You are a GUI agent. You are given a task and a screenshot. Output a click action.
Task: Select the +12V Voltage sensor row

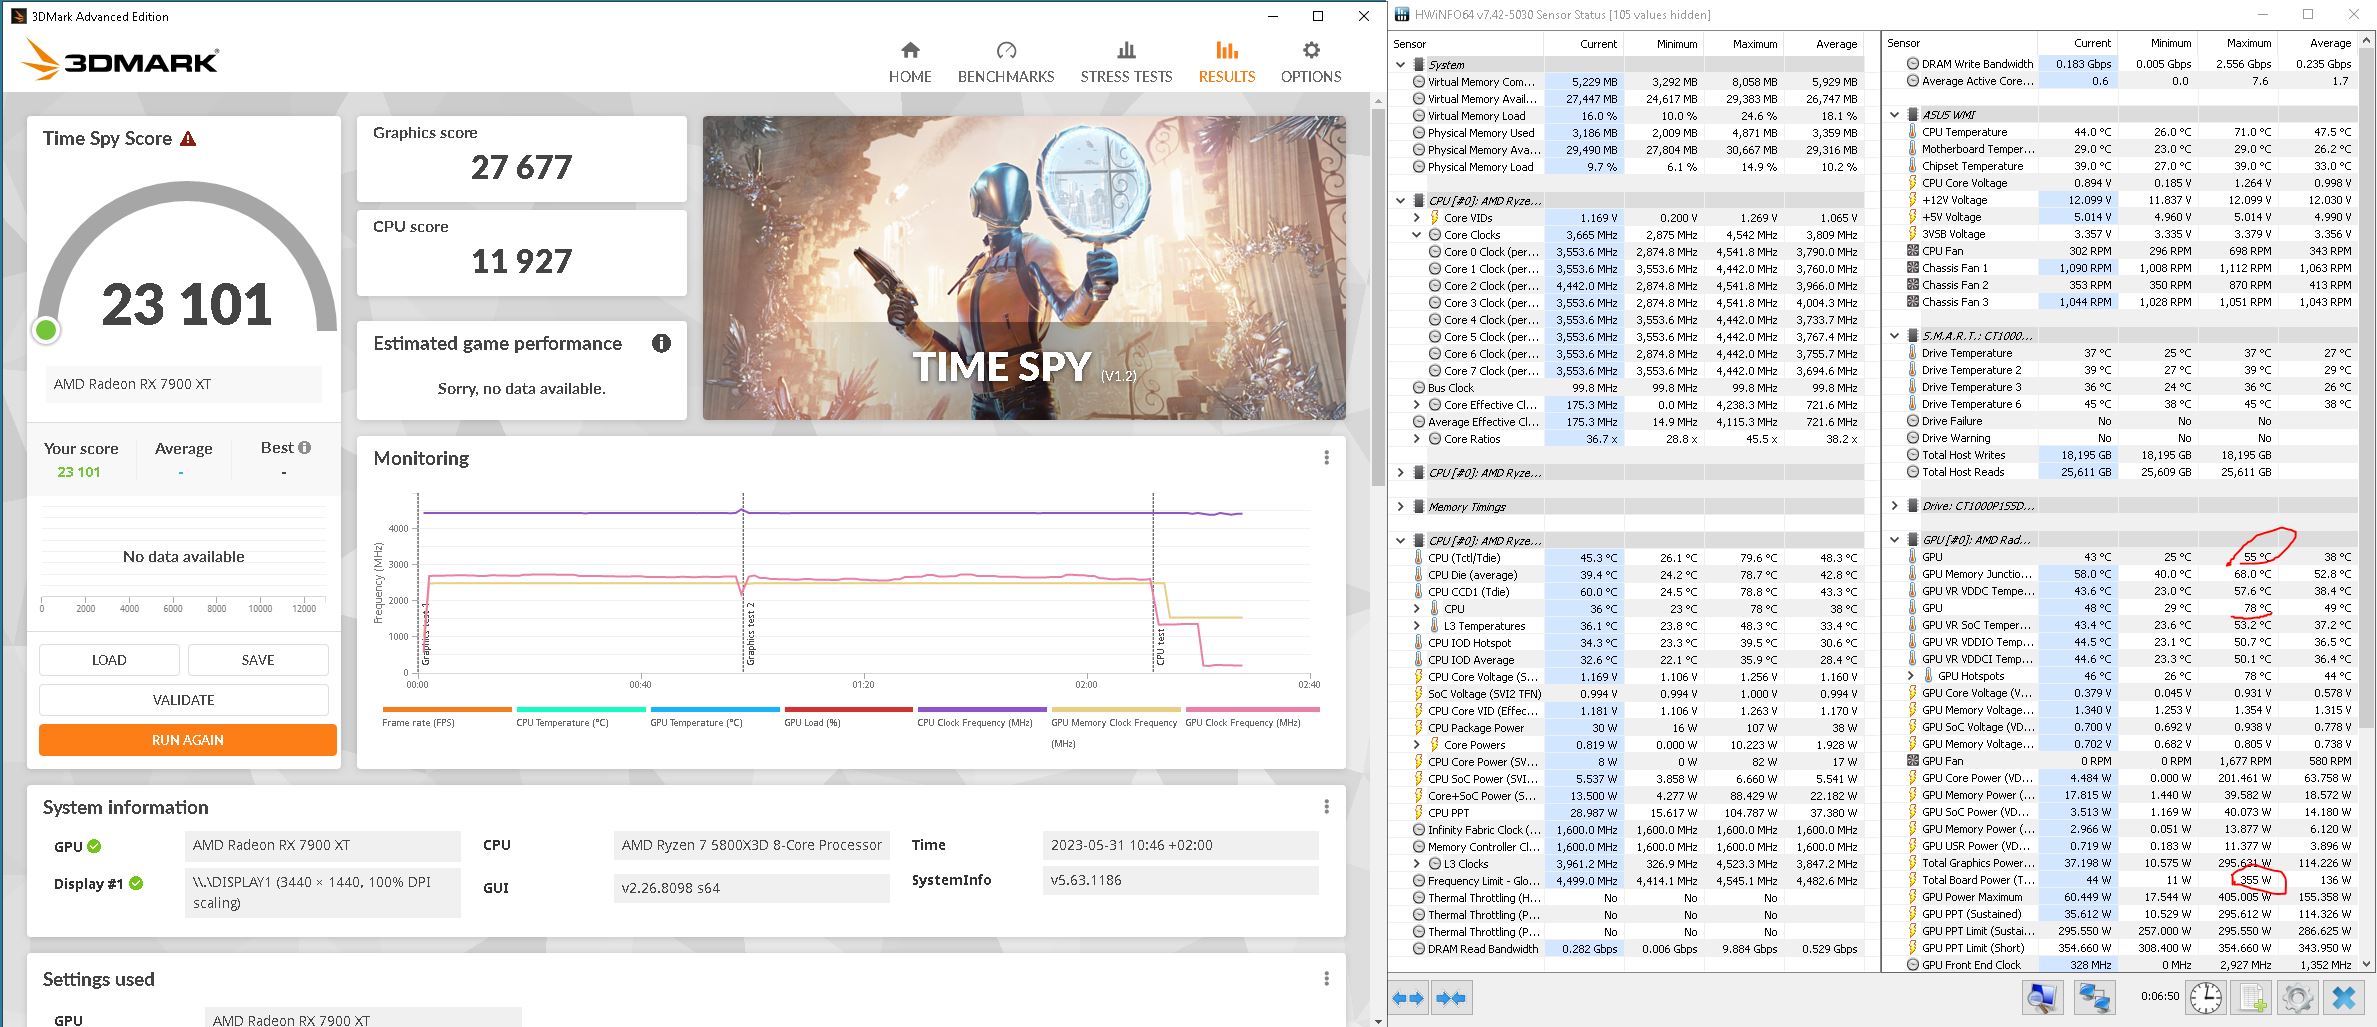(2121, 200)
